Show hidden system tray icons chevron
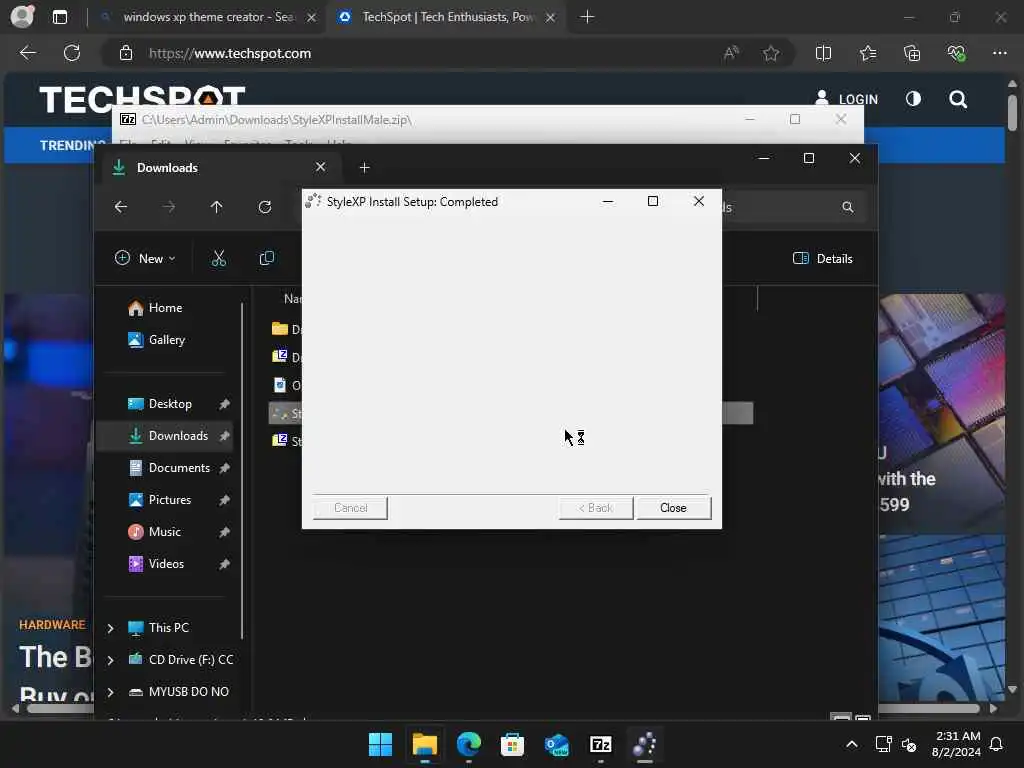The height and width of the screenshot is (768, 1024). [852, 744]
